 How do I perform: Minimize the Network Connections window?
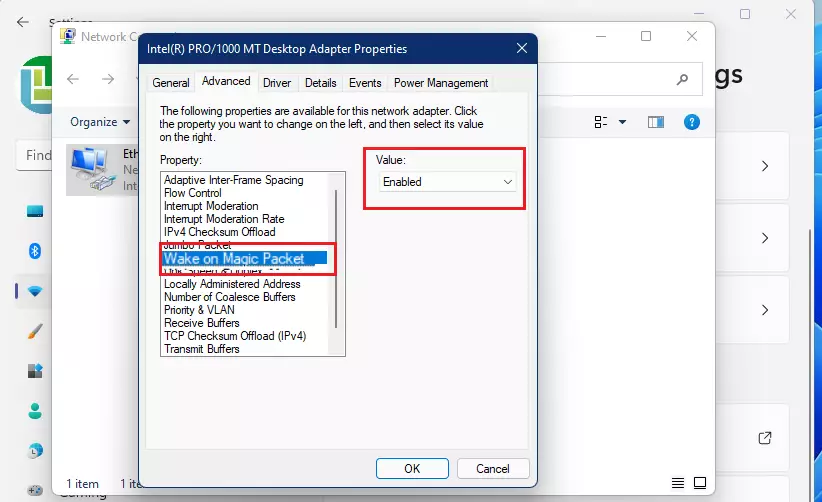click(x=601, y=36)
